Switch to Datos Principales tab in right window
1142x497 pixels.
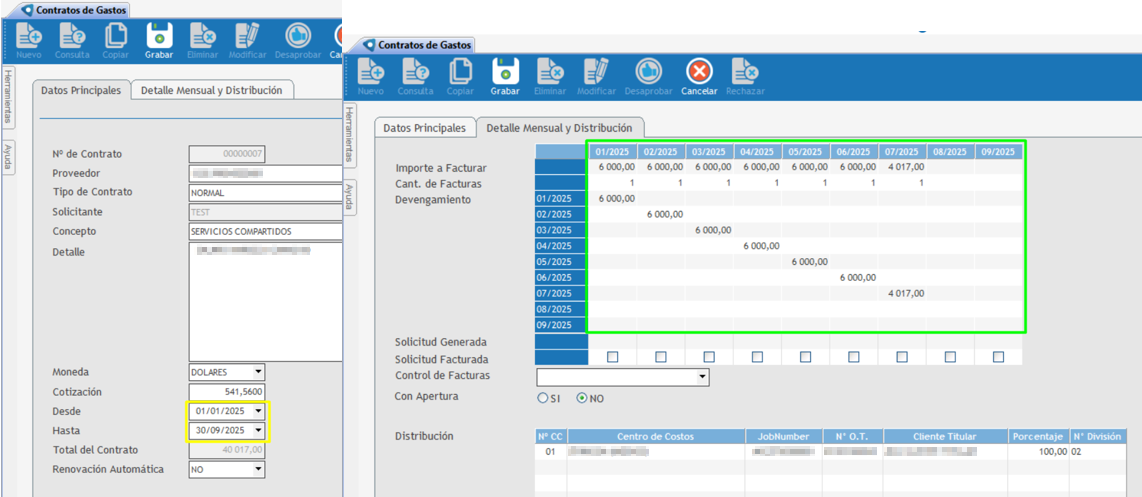[x=424, y=128]
